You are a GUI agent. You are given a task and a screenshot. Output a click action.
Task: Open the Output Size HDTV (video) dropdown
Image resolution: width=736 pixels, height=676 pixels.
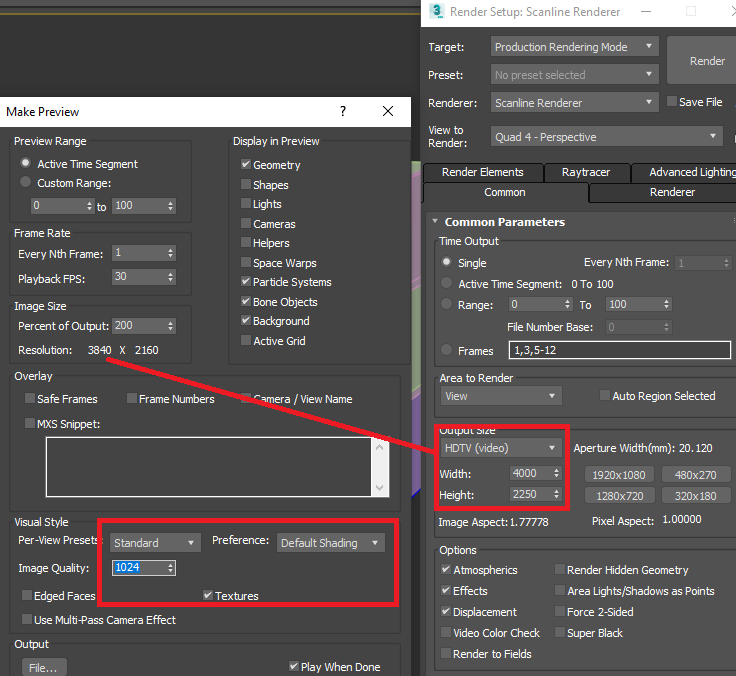click(x=500, y=448)
